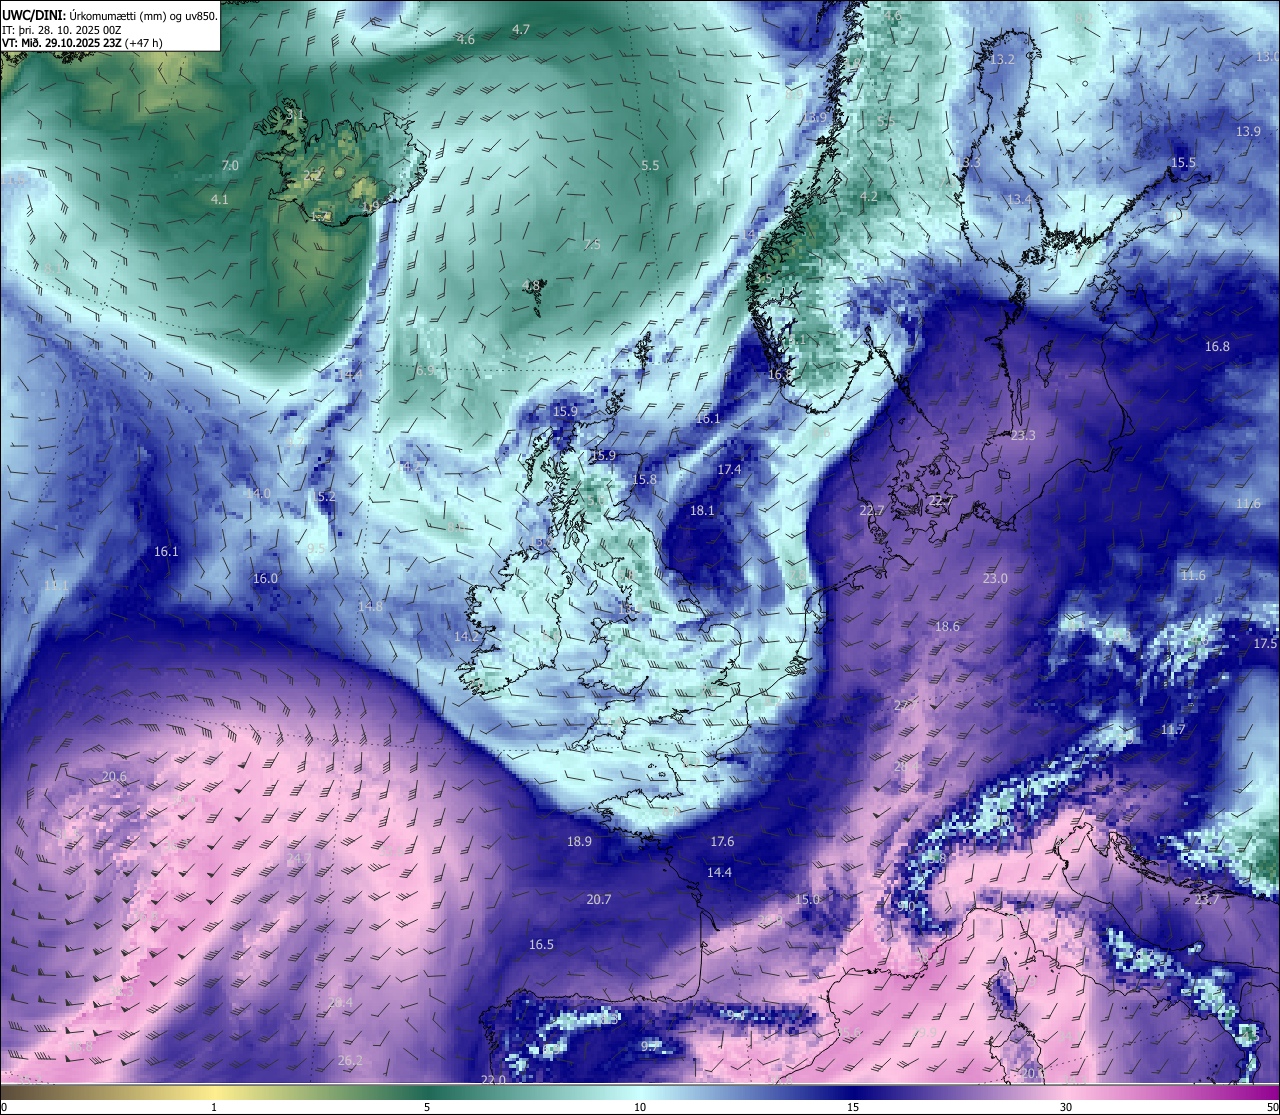This screenshot has height=1115, width=1280.
Task: Click the colorbar tick label 30
Action: pos(1066,1107)
